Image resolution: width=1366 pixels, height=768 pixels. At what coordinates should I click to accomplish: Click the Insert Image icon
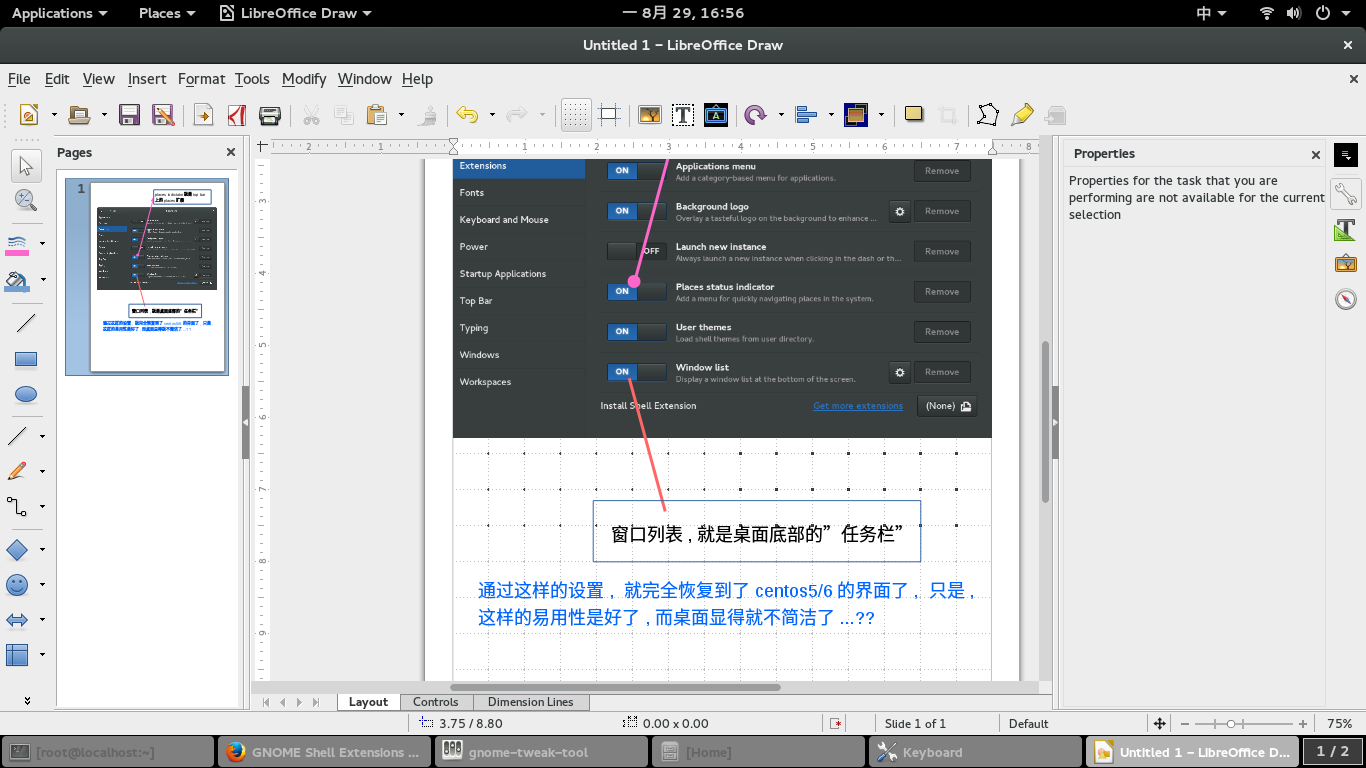pos(649,115)
